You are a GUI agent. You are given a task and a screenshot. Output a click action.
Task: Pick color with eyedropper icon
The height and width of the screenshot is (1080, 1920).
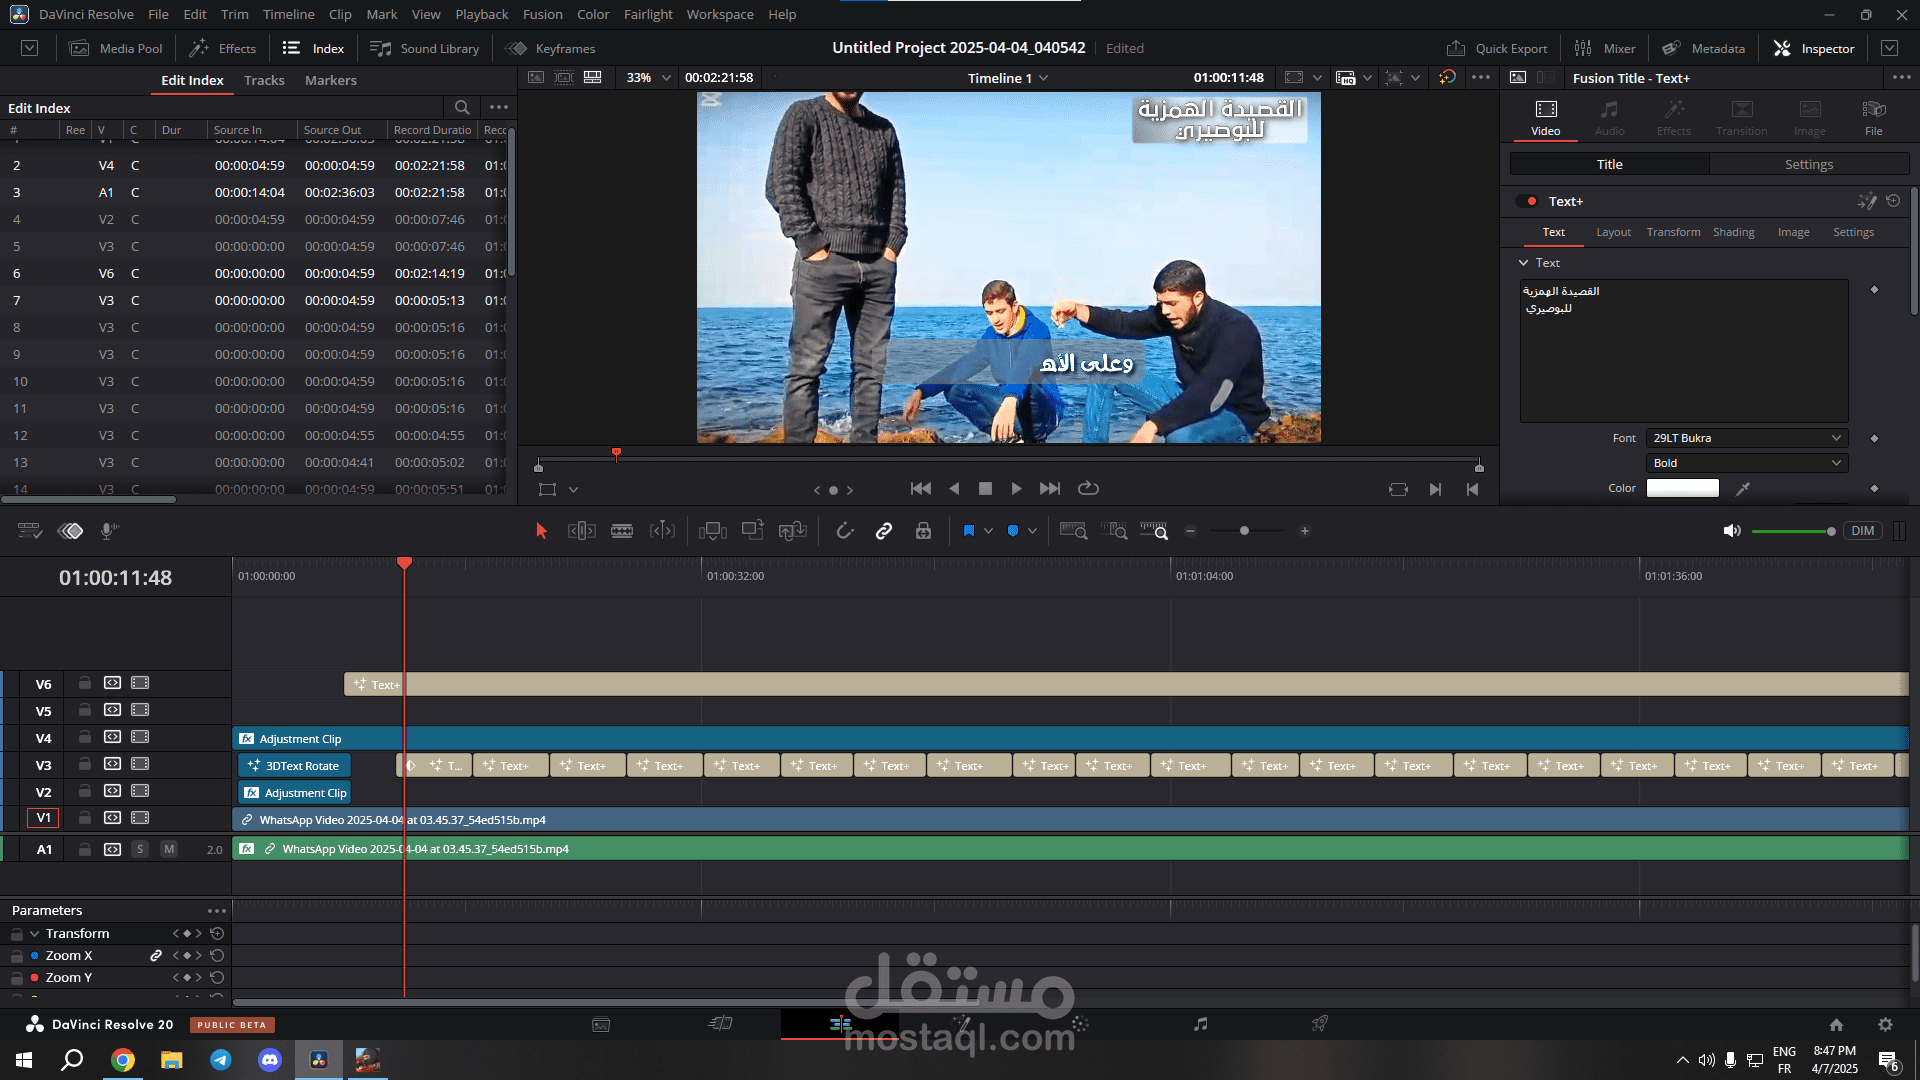tap(1743, 488)
